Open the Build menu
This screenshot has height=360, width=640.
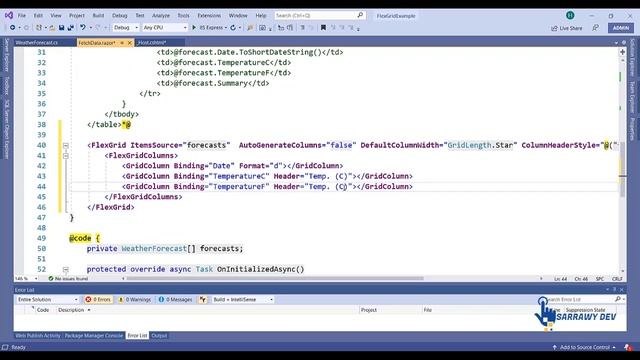coord(98,16)
